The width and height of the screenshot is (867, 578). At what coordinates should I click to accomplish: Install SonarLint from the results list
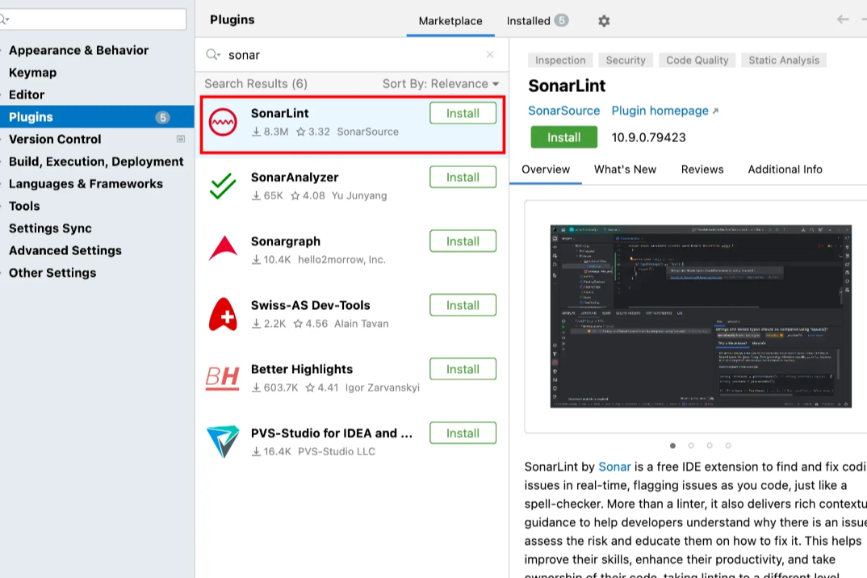[463, 113]
